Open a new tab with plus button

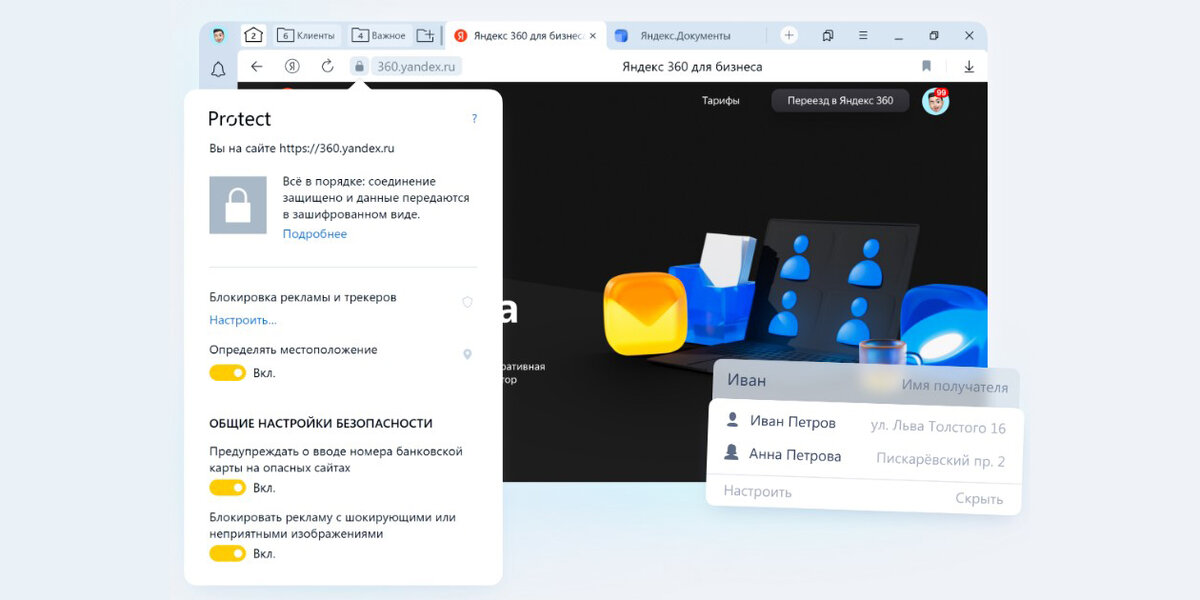click(x=789, y=35)
